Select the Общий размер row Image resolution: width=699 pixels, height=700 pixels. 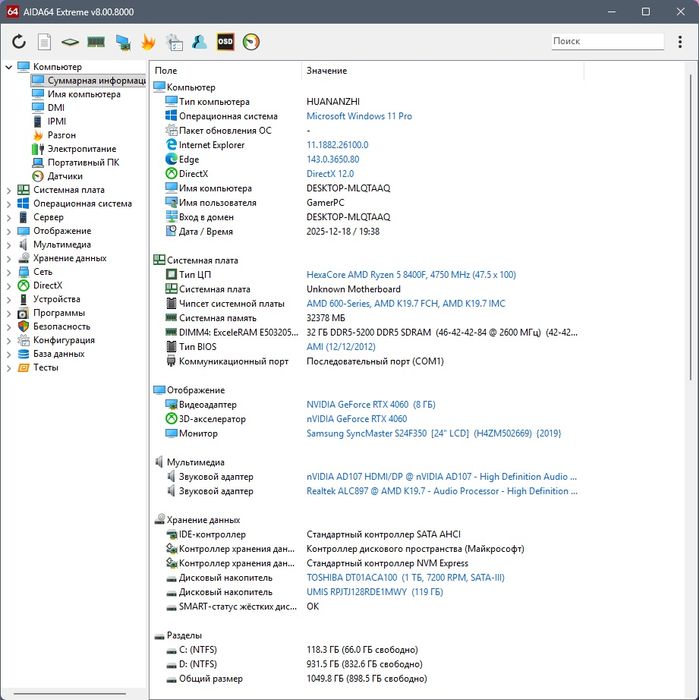point(366,679)
